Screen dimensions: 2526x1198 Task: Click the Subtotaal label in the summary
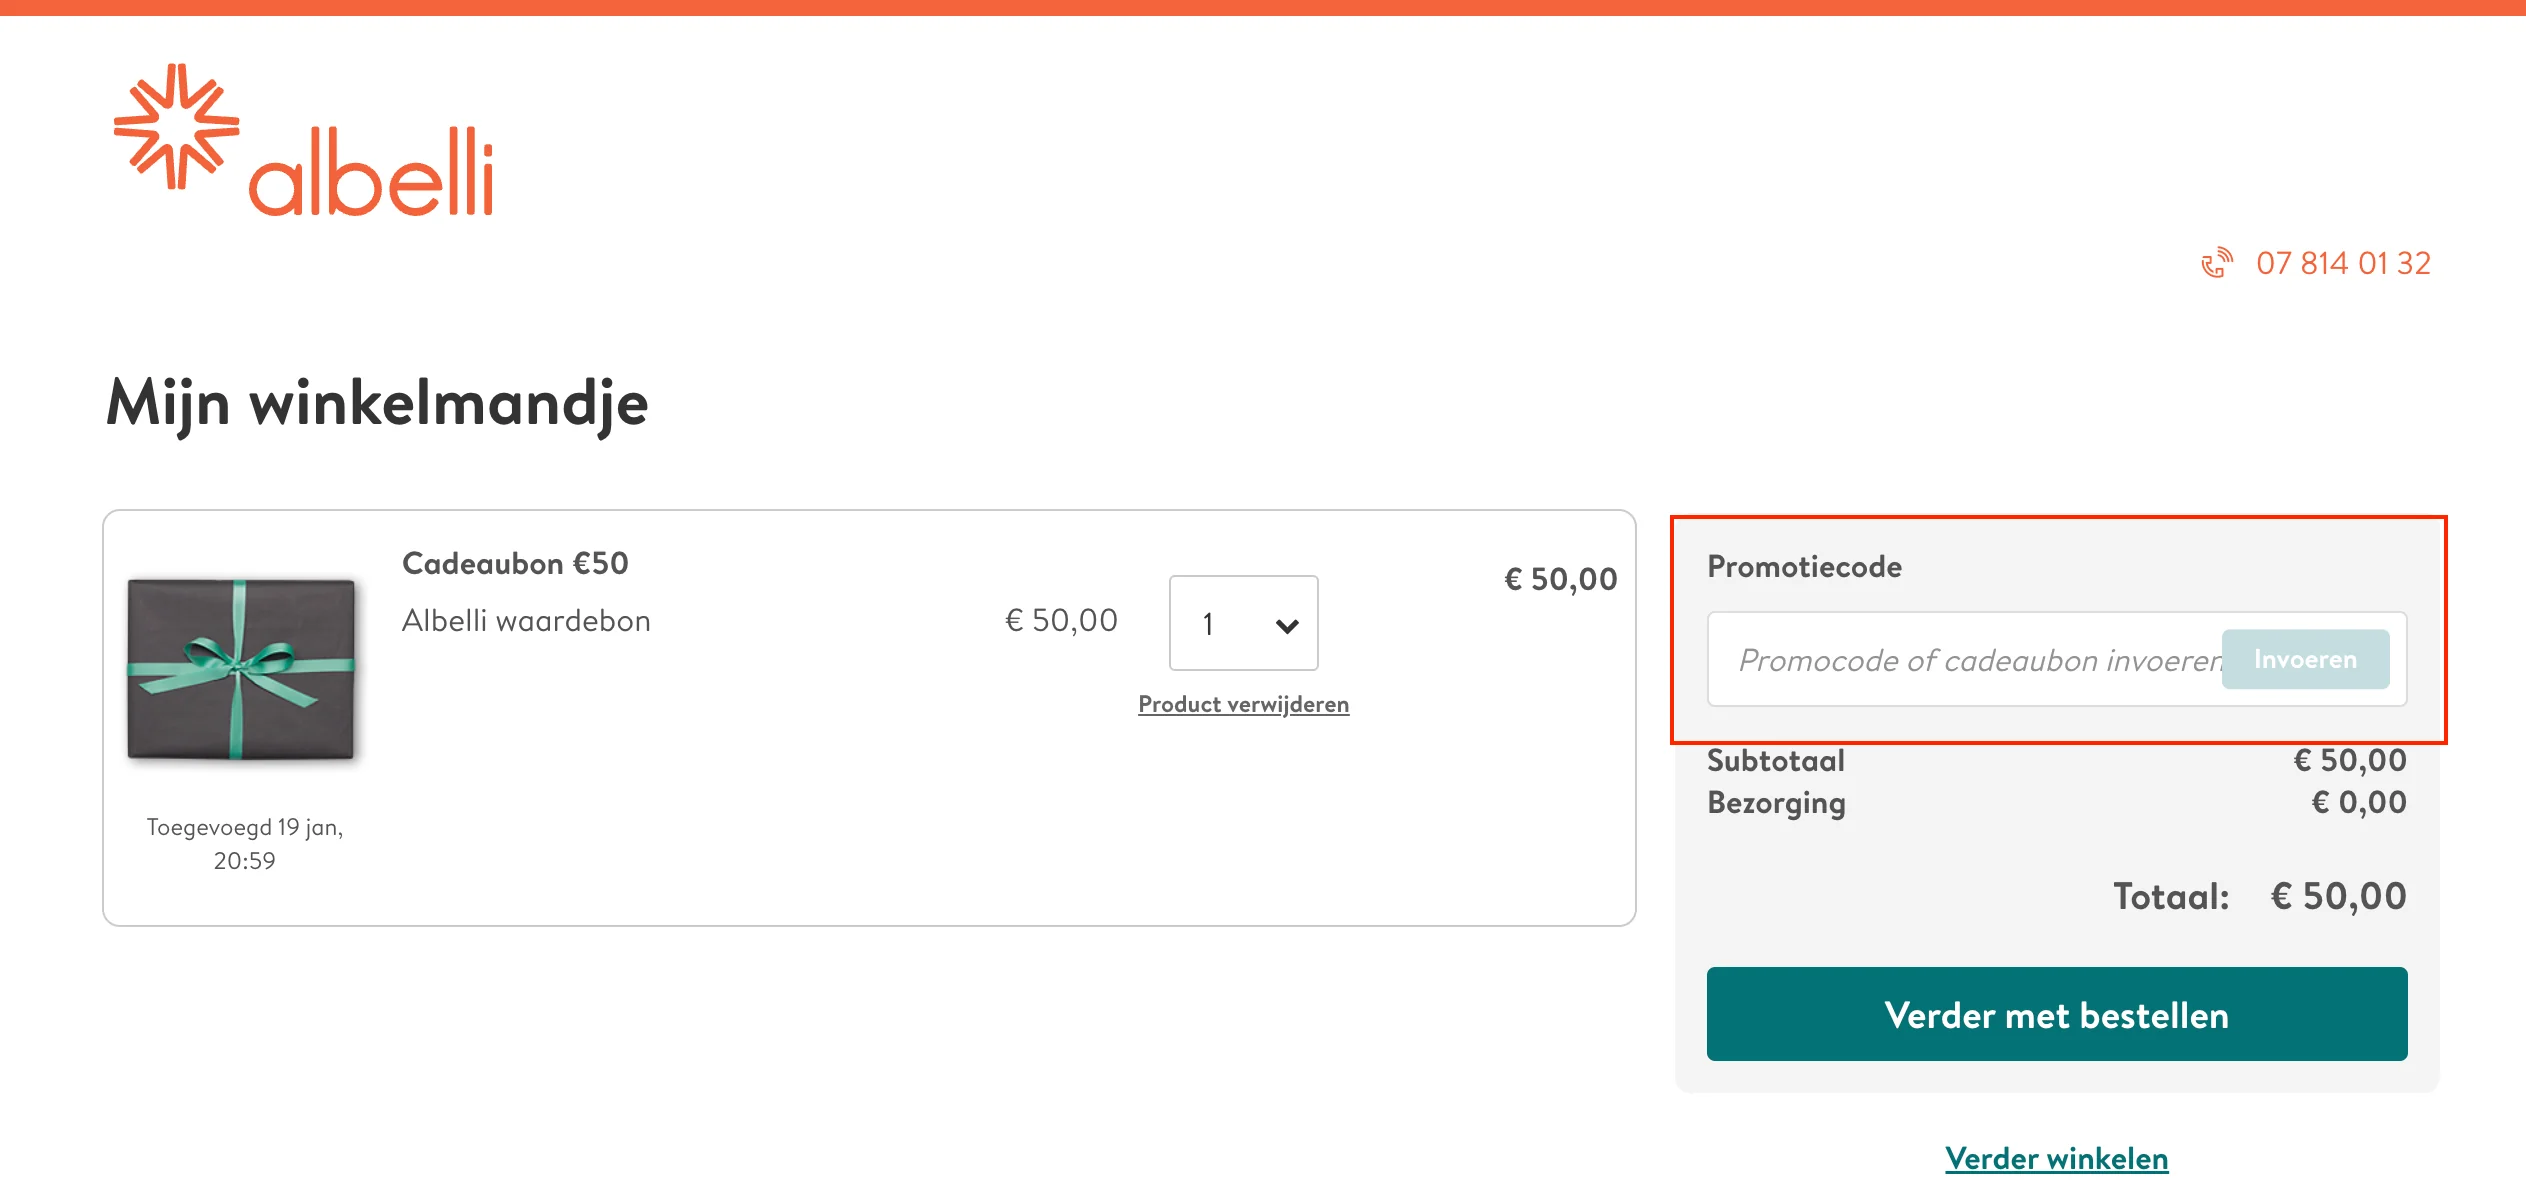(1775, 761)
